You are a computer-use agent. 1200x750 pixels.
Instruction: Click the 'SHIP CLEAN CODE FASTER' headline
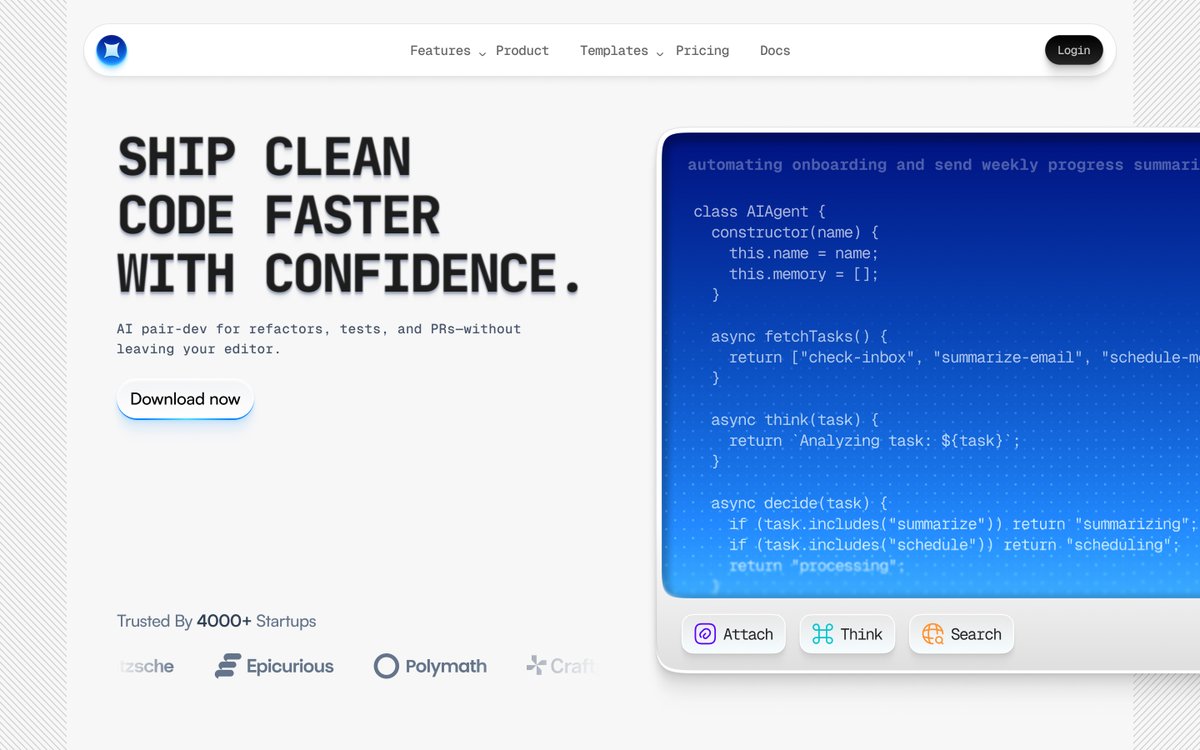pos(348,216)
